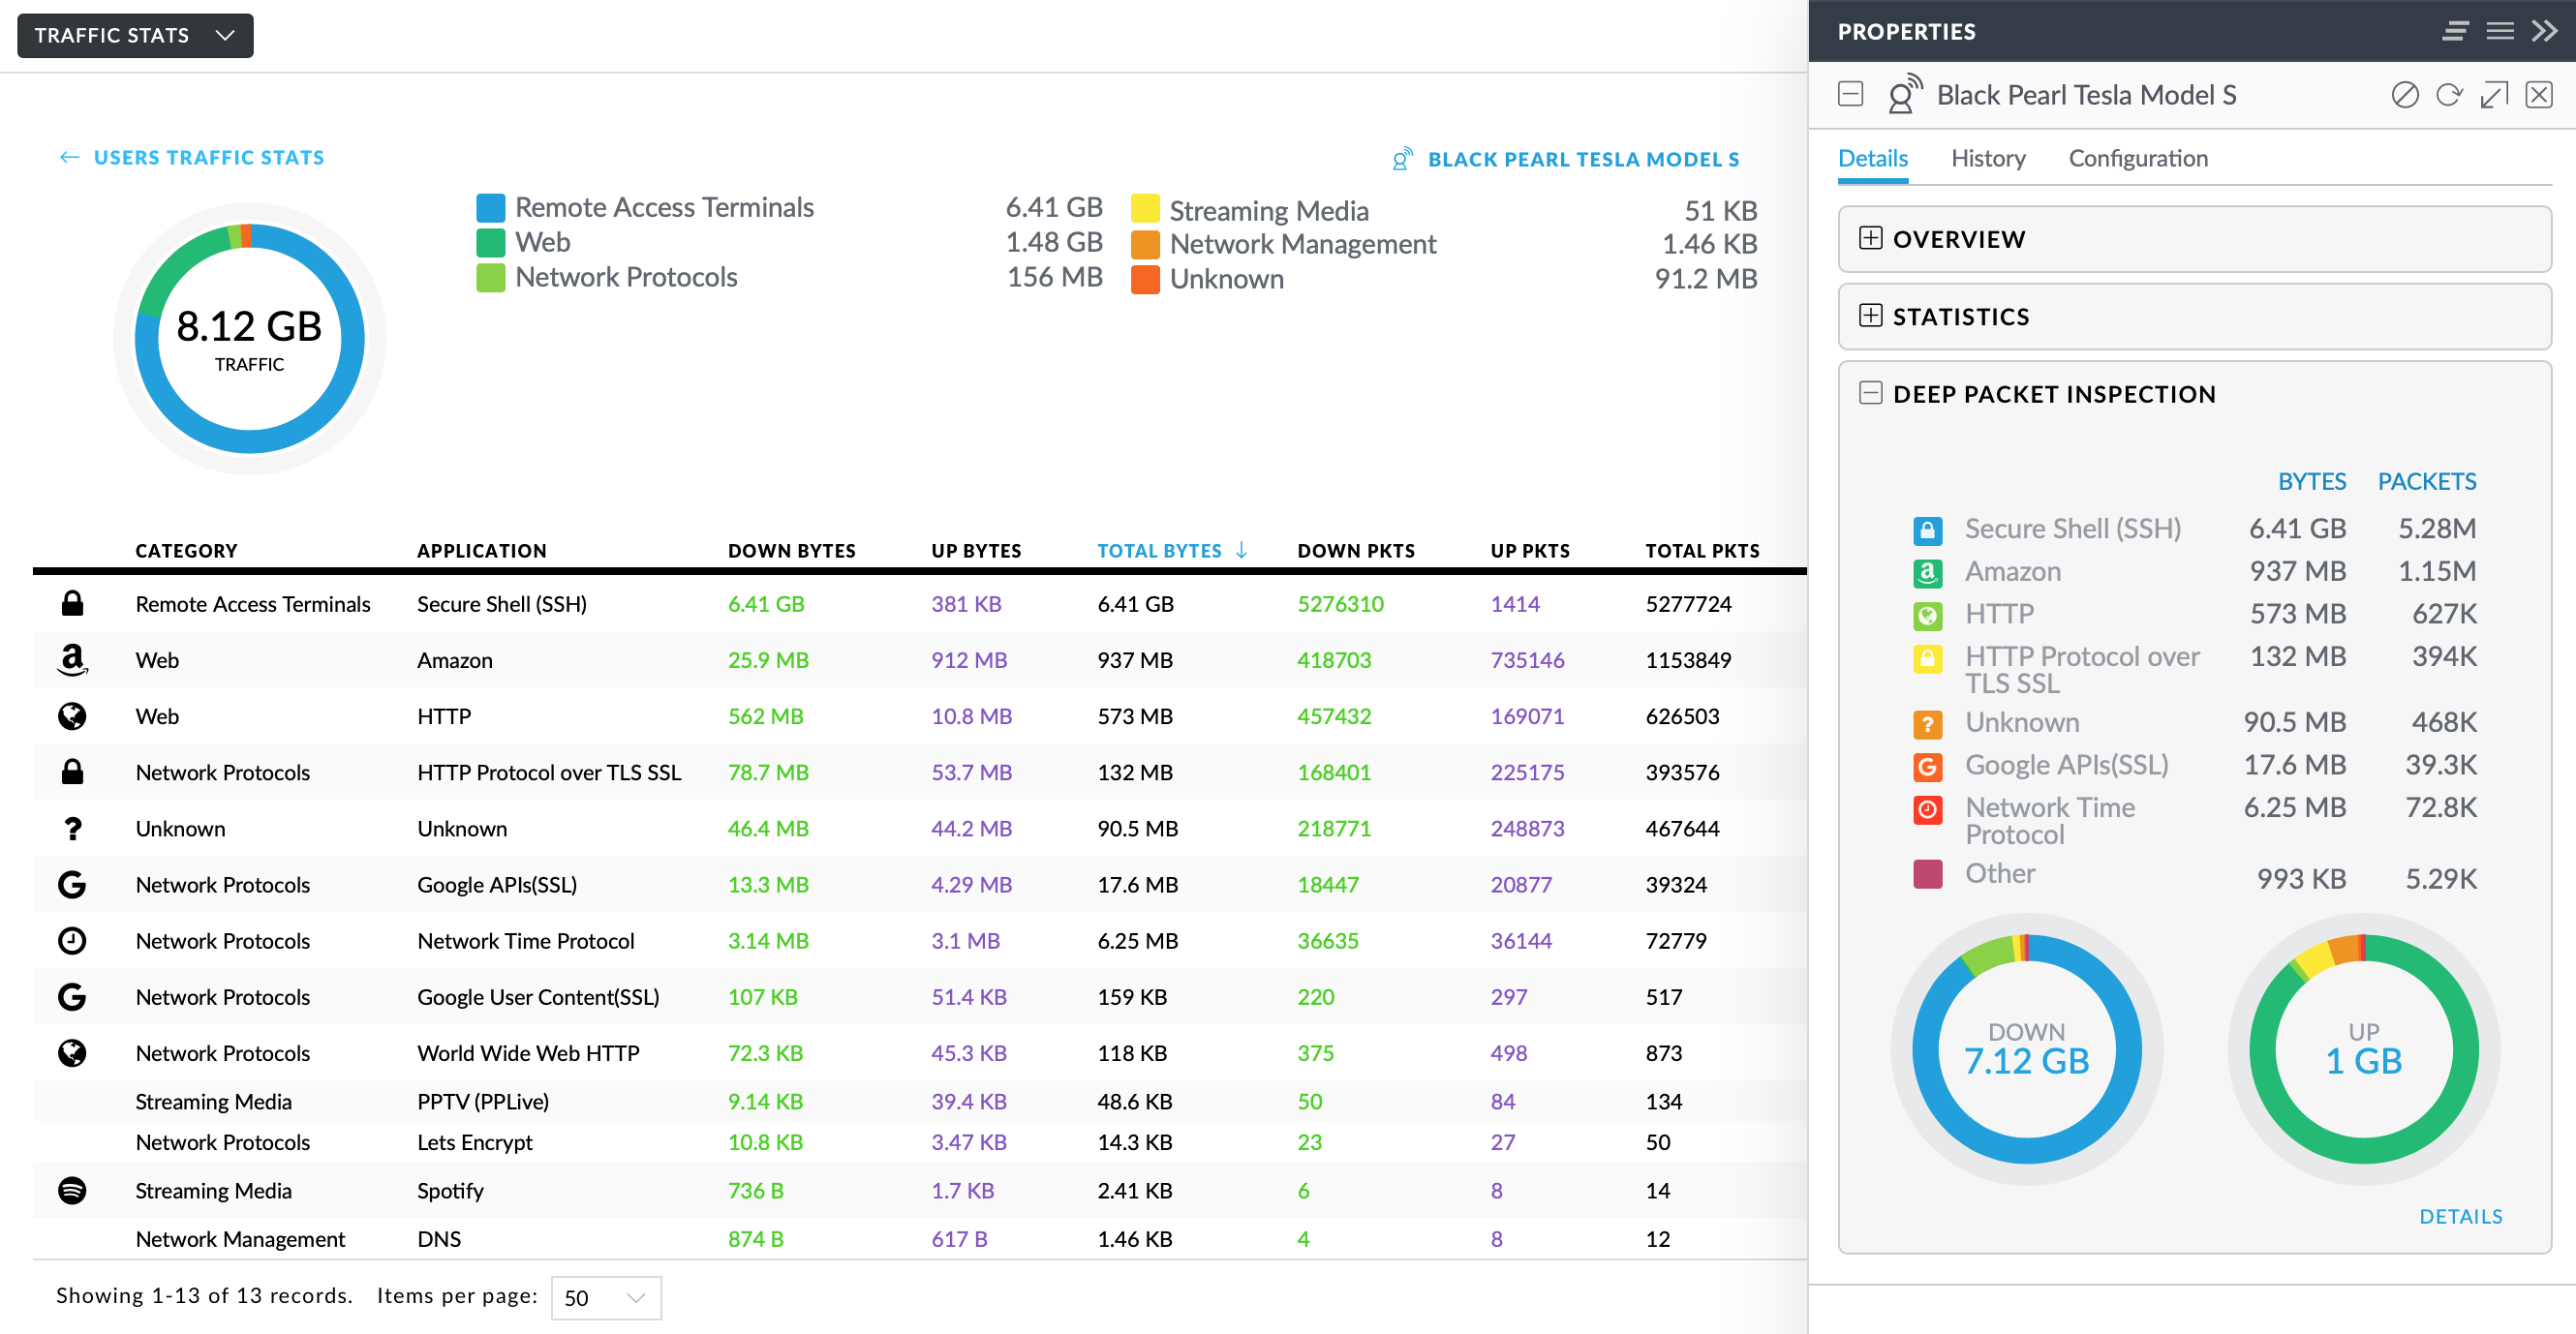Open the Details link under DPI charts
Image resolution: width=2576 pixels, height=1334 pixels.
pyautogui.click(x=2460, y=1216)
